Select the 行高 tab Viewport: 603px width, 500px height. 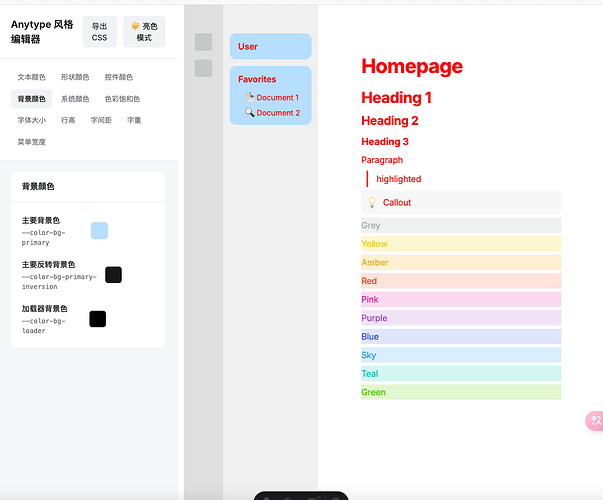pos(68,120)
